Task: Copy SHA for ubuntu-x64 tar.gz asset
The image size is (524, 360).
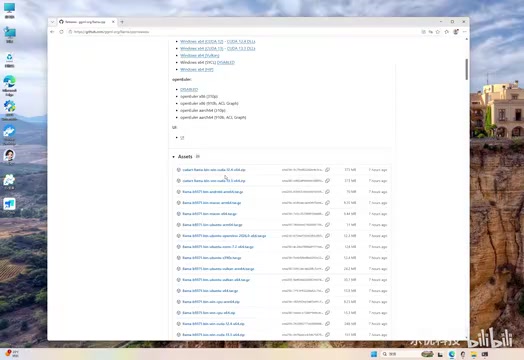Action: point(328,291)
